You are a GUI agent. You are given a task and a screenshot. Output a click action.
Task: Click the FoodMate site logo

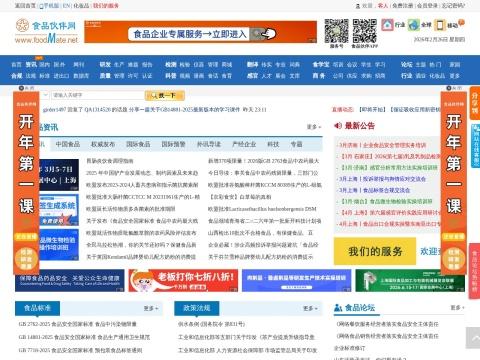[x=46, y=31]
